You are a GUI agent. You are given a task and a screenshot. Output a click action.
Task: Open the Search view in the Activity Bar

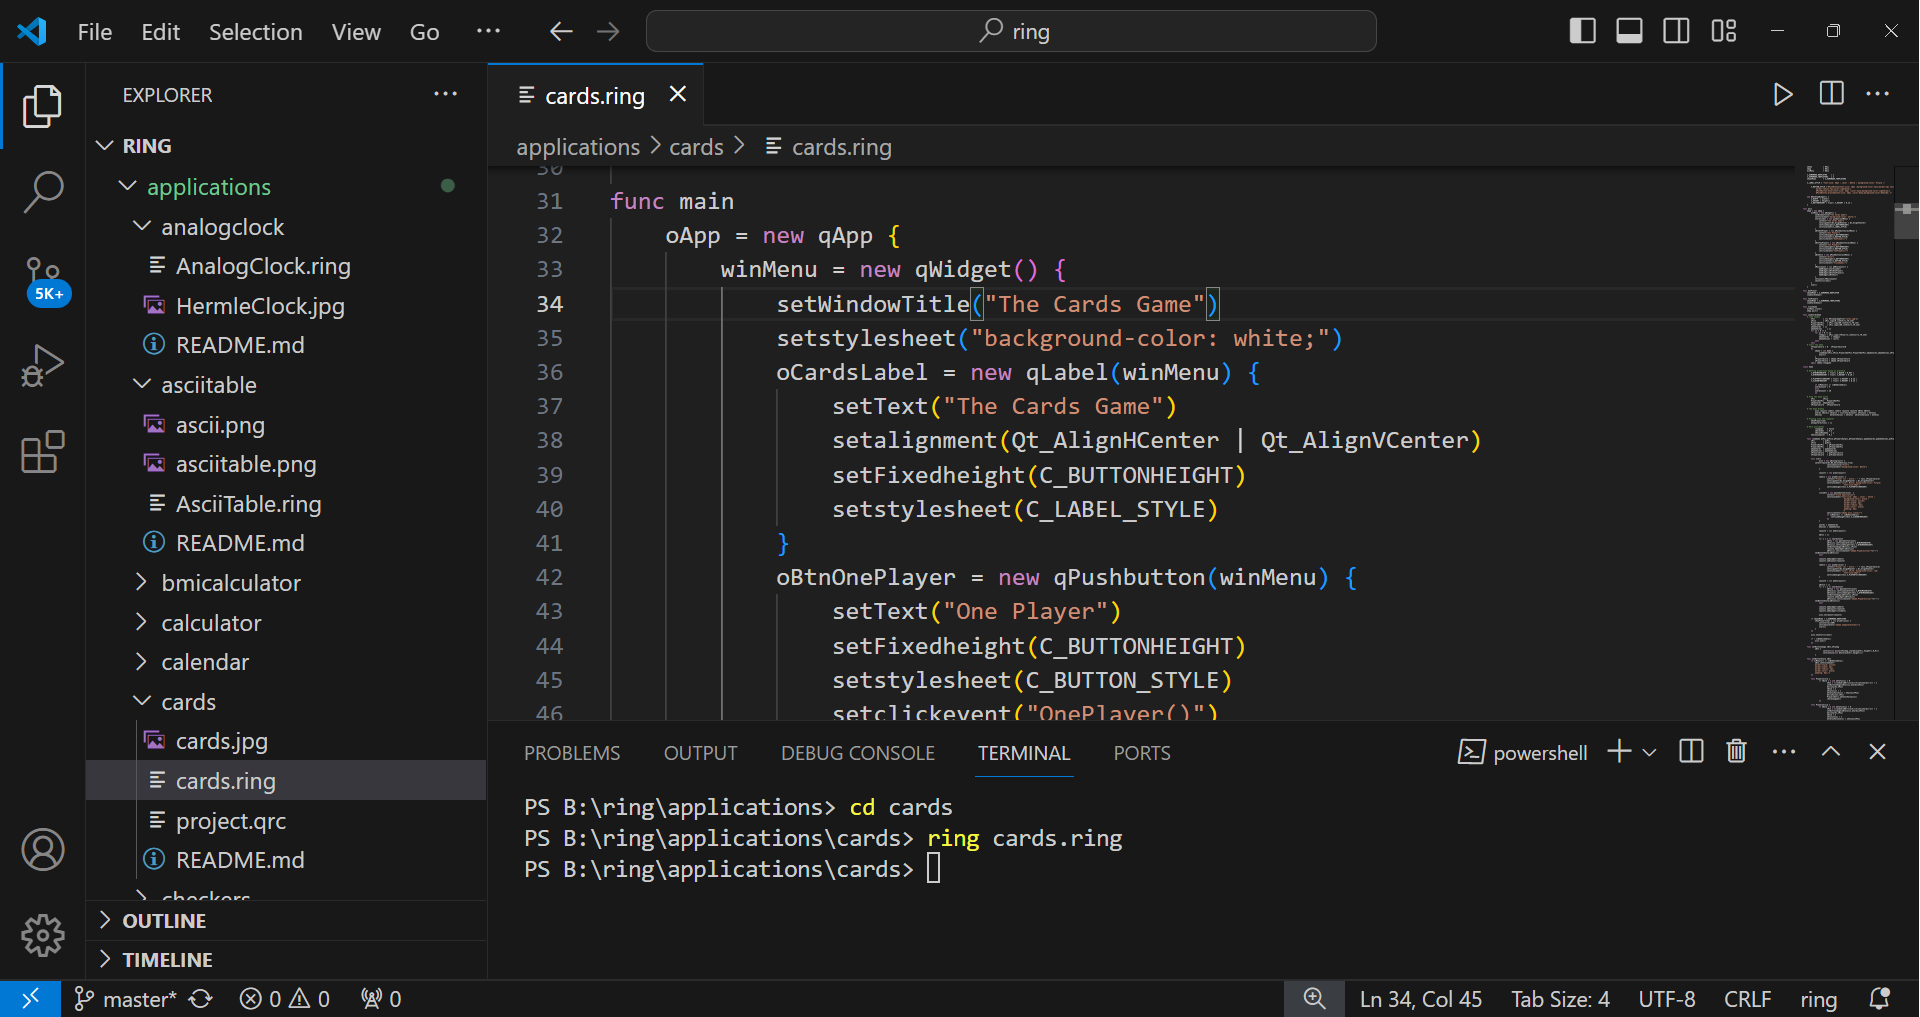[x=43, y=190]
